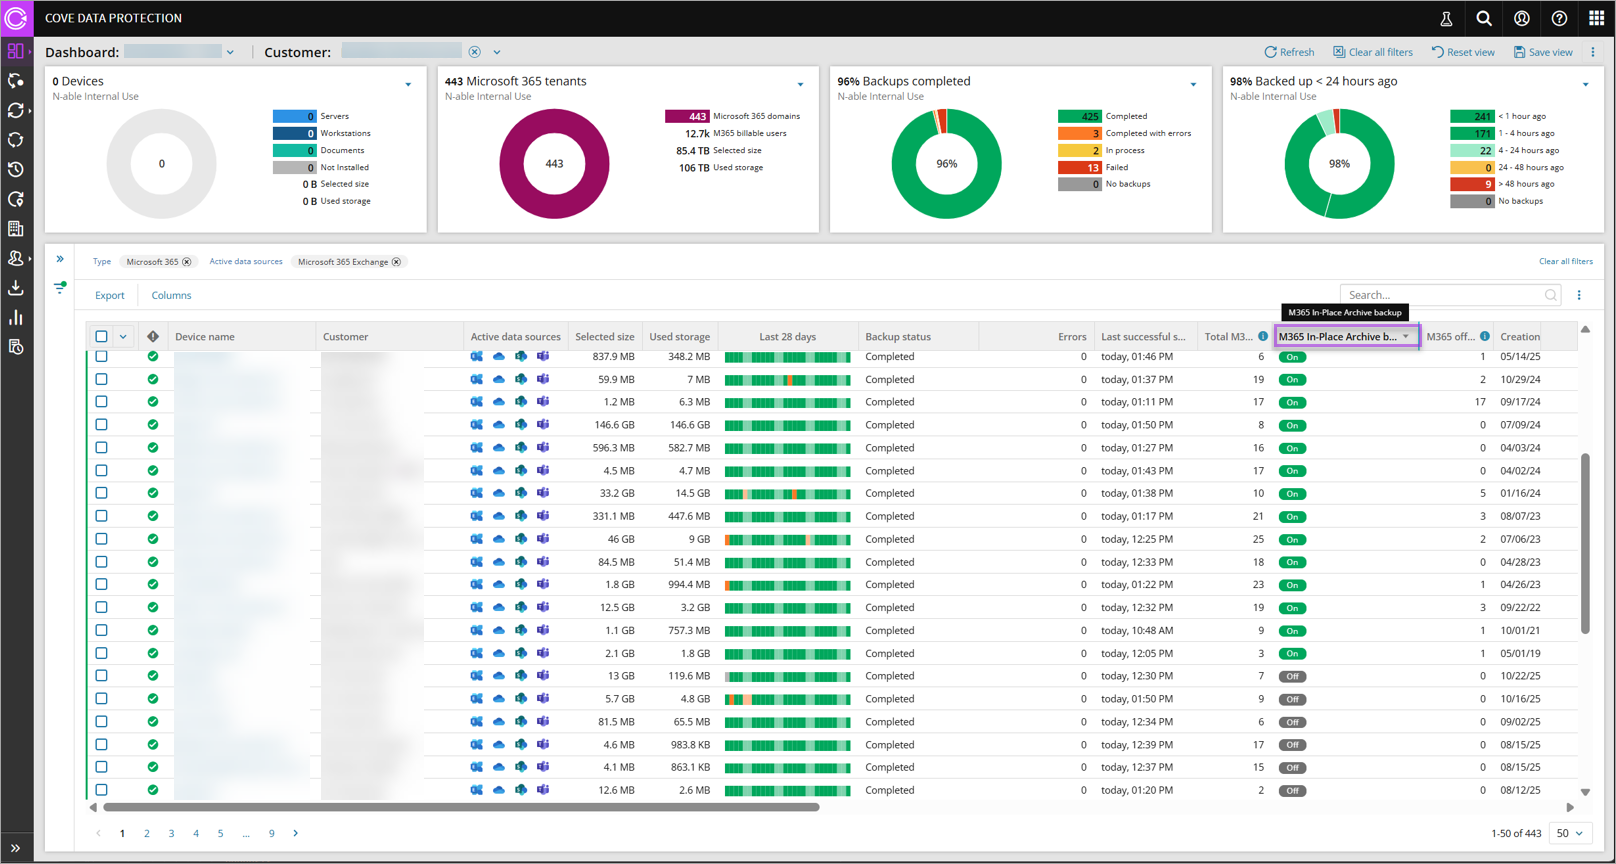The height and width of the screenshot is (864, 1616).
Task: Open the app switcher grid icon
Action: 1596,19
